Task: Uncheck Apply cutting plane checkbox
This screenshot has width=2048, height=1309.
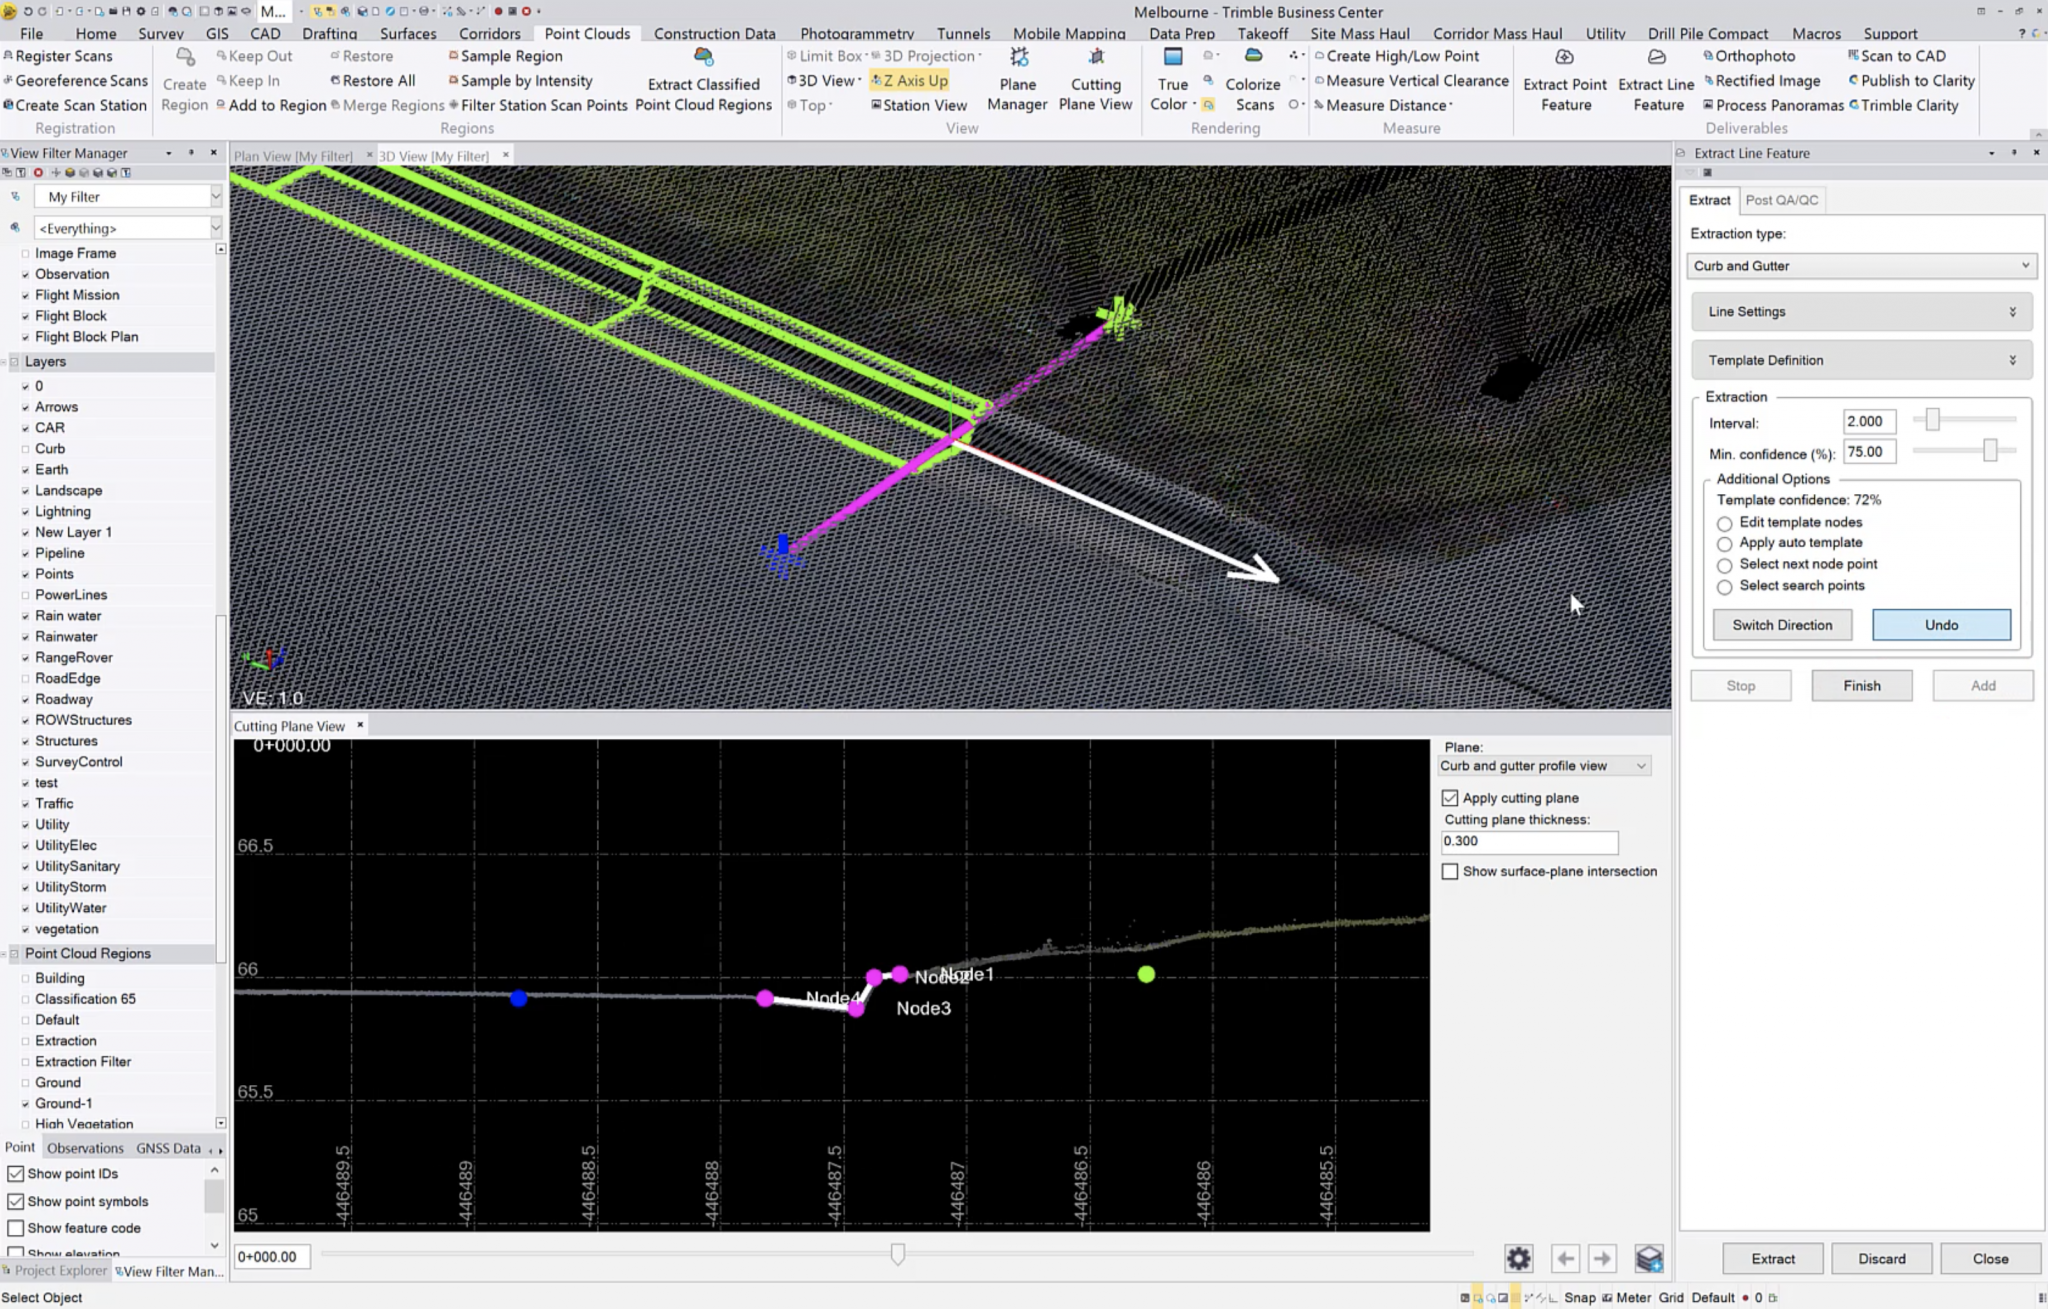Action: pyautogui.click(x=1450, y=798)
